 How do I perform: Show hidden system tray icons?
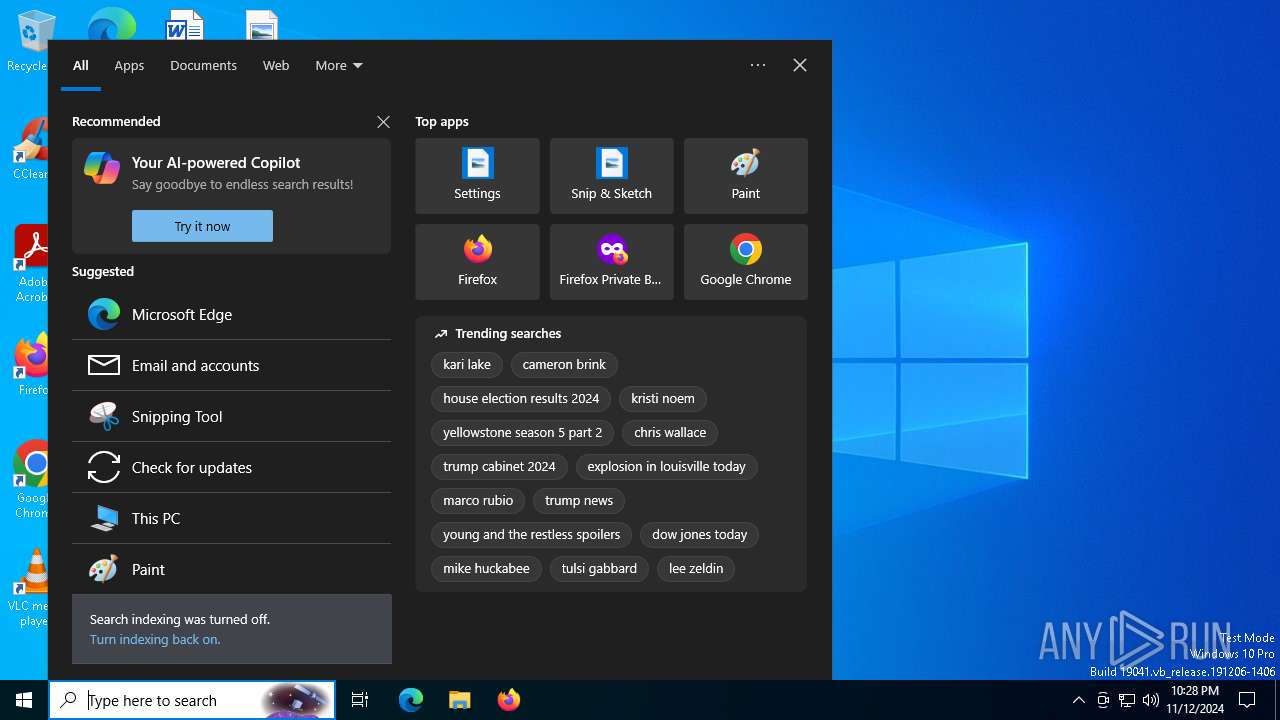click(x=1078, y=700)
